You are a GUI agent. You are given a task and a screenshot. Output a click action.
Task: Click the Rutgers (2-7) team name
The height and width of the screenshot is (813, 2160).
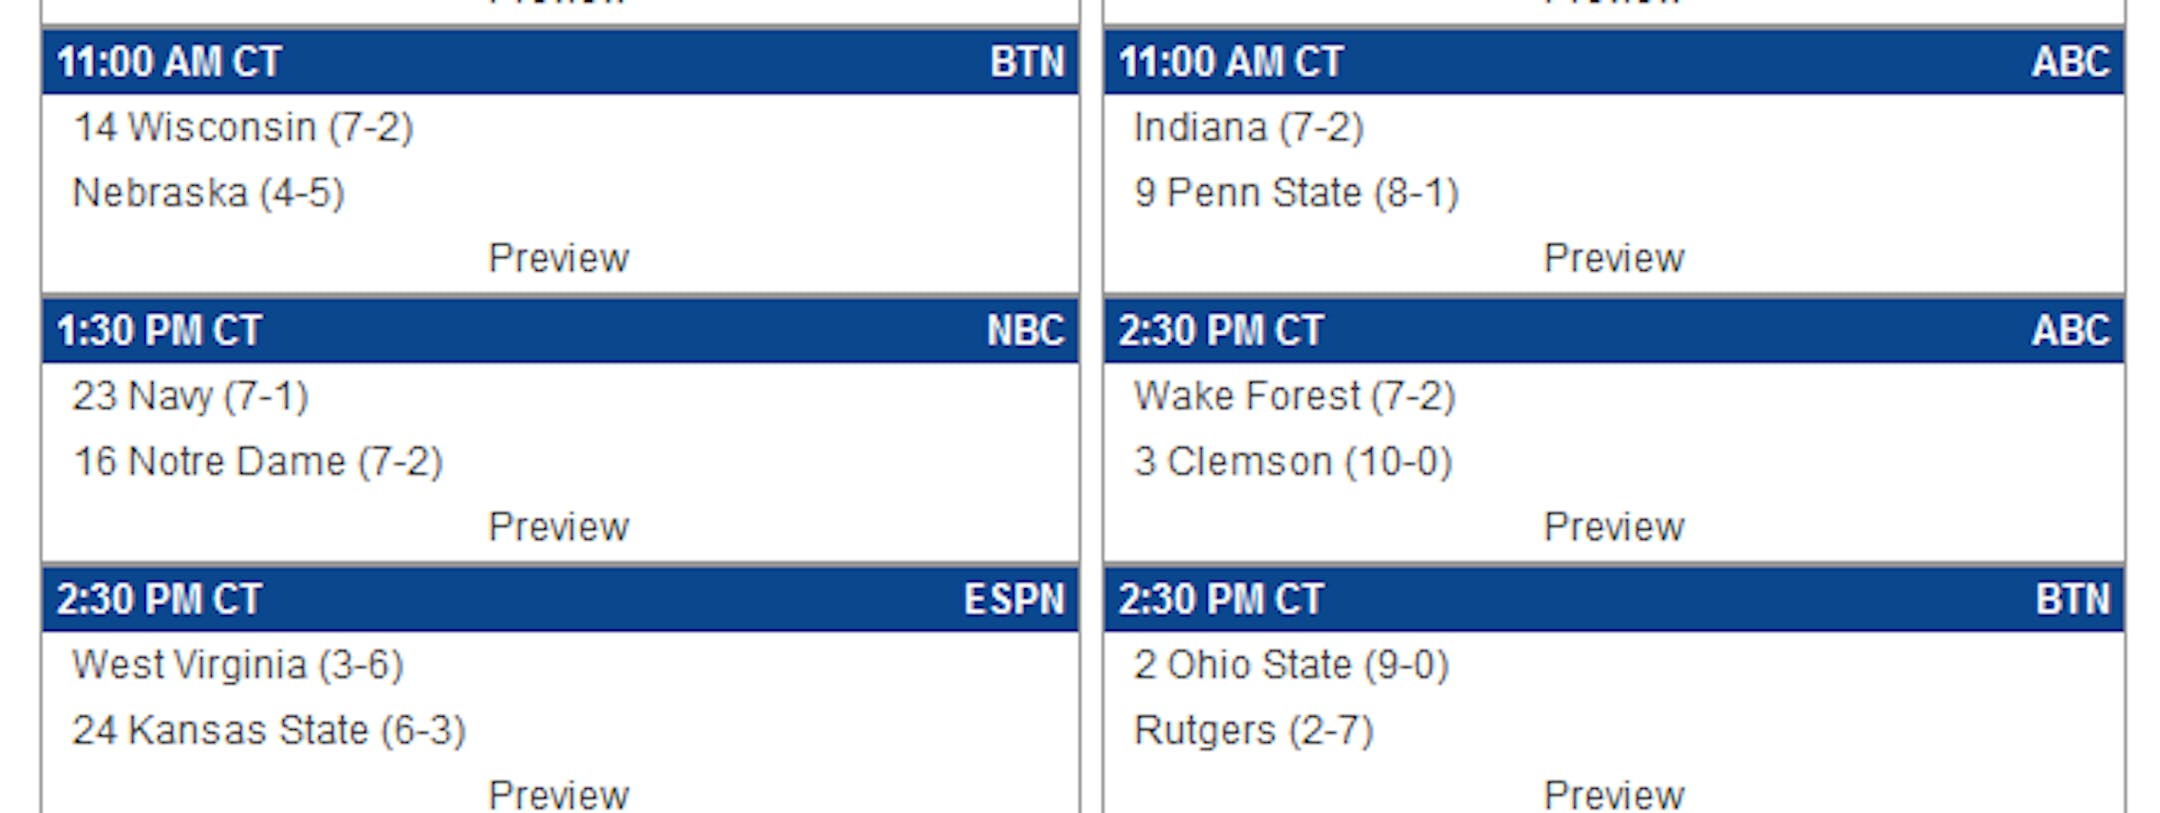click(x=1253, y=731)
